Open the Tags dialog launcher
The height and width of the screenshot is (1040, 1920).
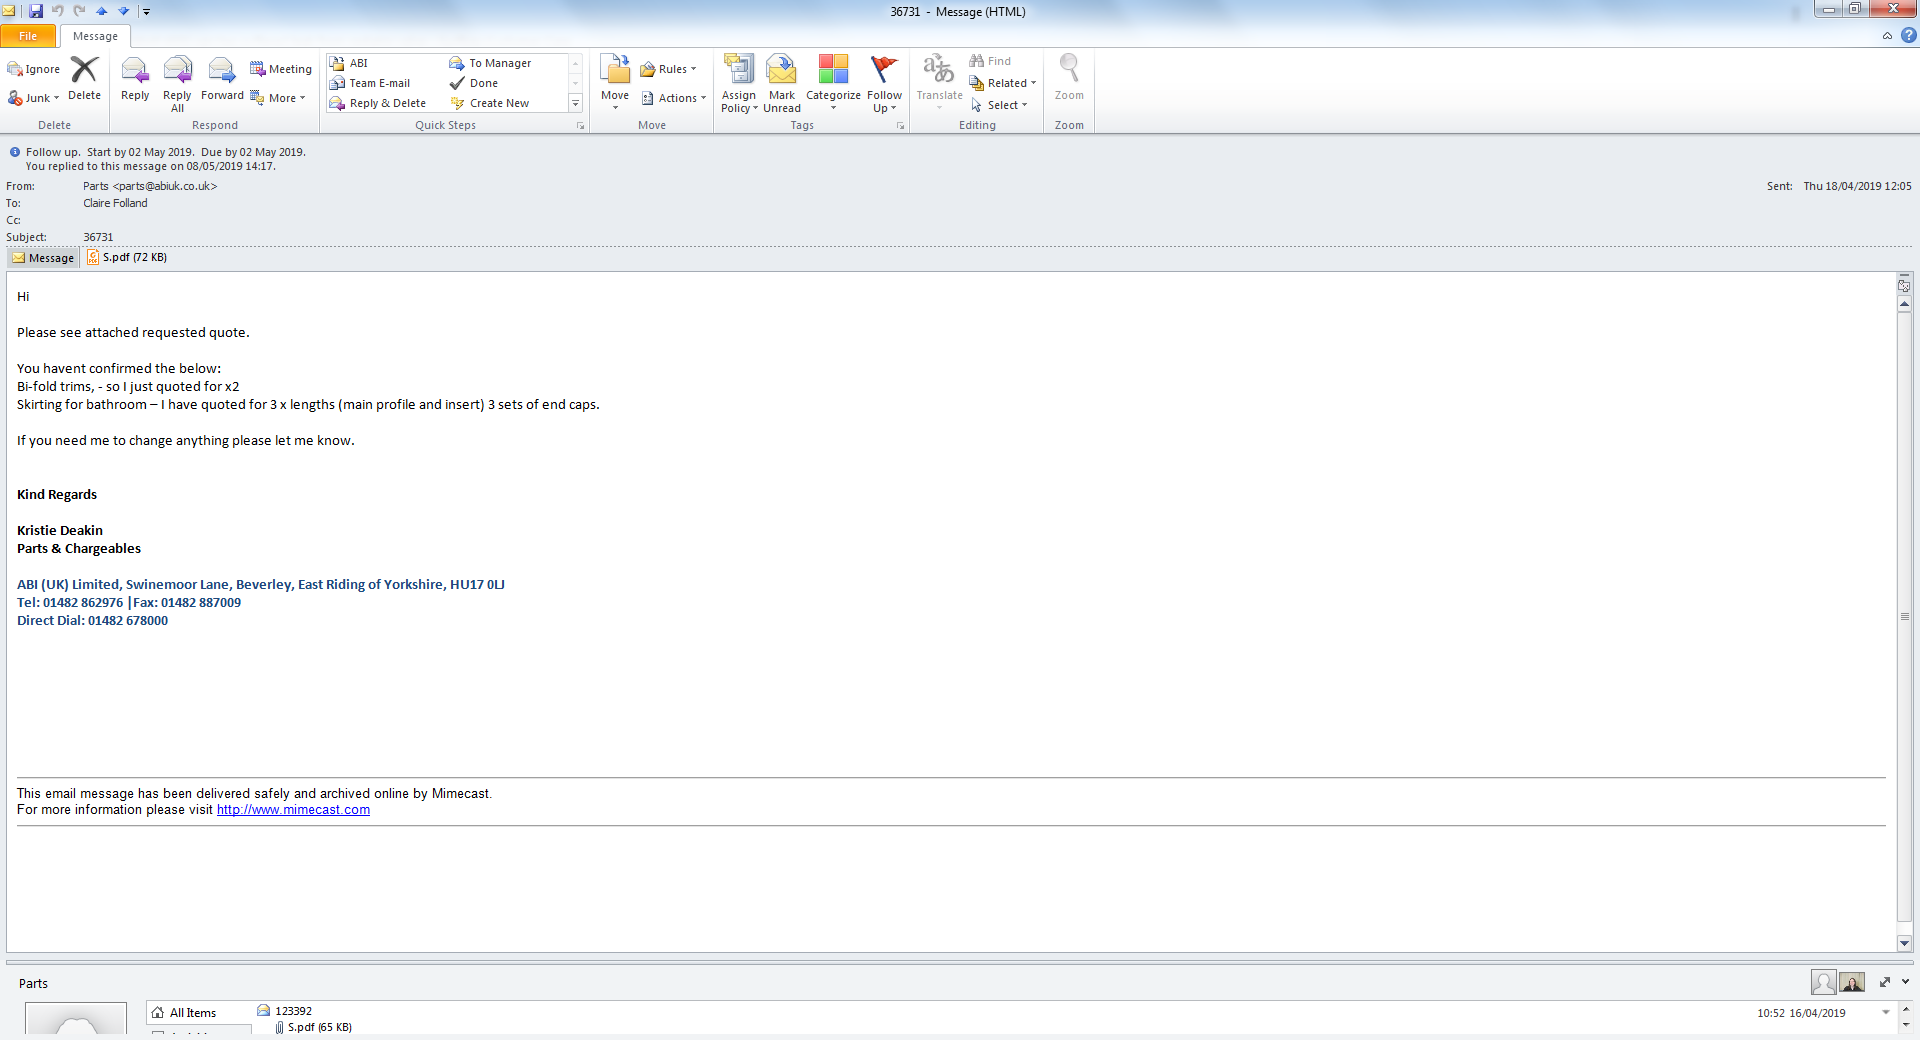pyautogui.click(x=900, y=126)
